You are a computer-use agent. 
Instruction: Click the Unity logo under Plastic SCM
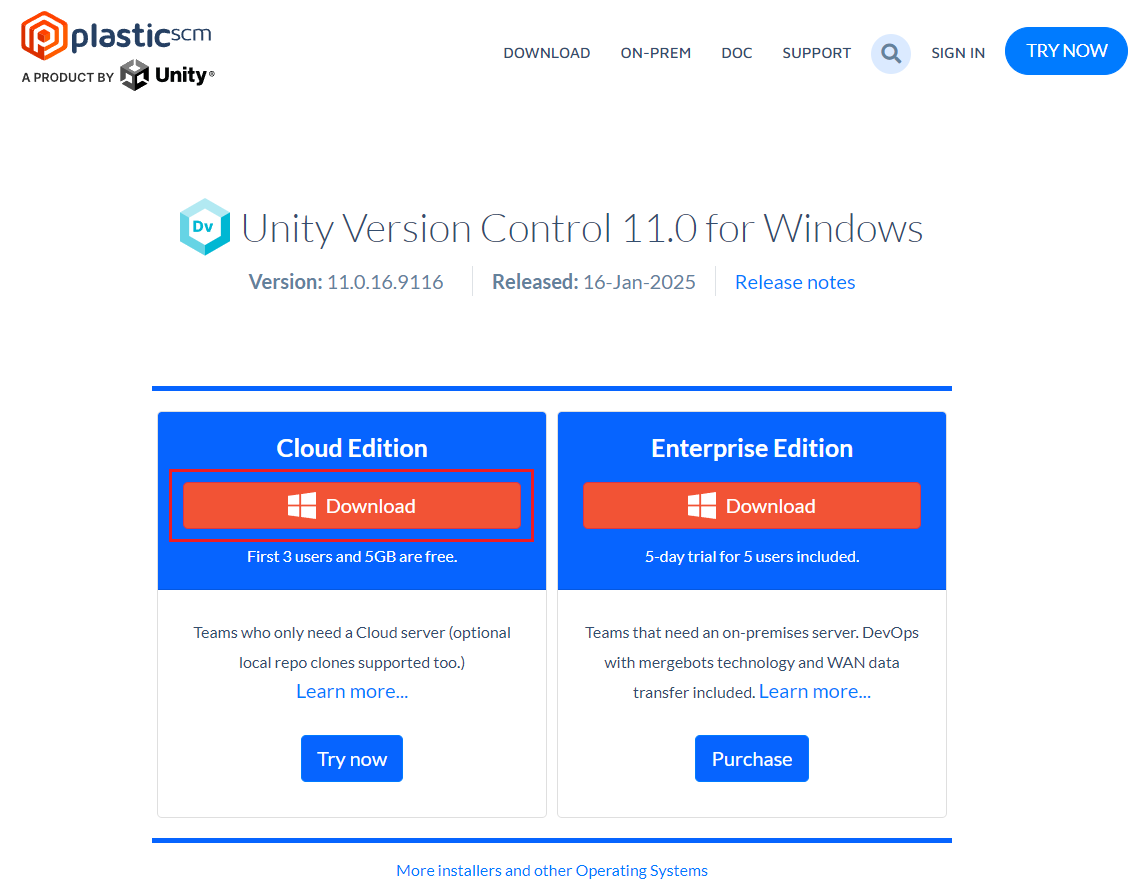click(168, 75)
